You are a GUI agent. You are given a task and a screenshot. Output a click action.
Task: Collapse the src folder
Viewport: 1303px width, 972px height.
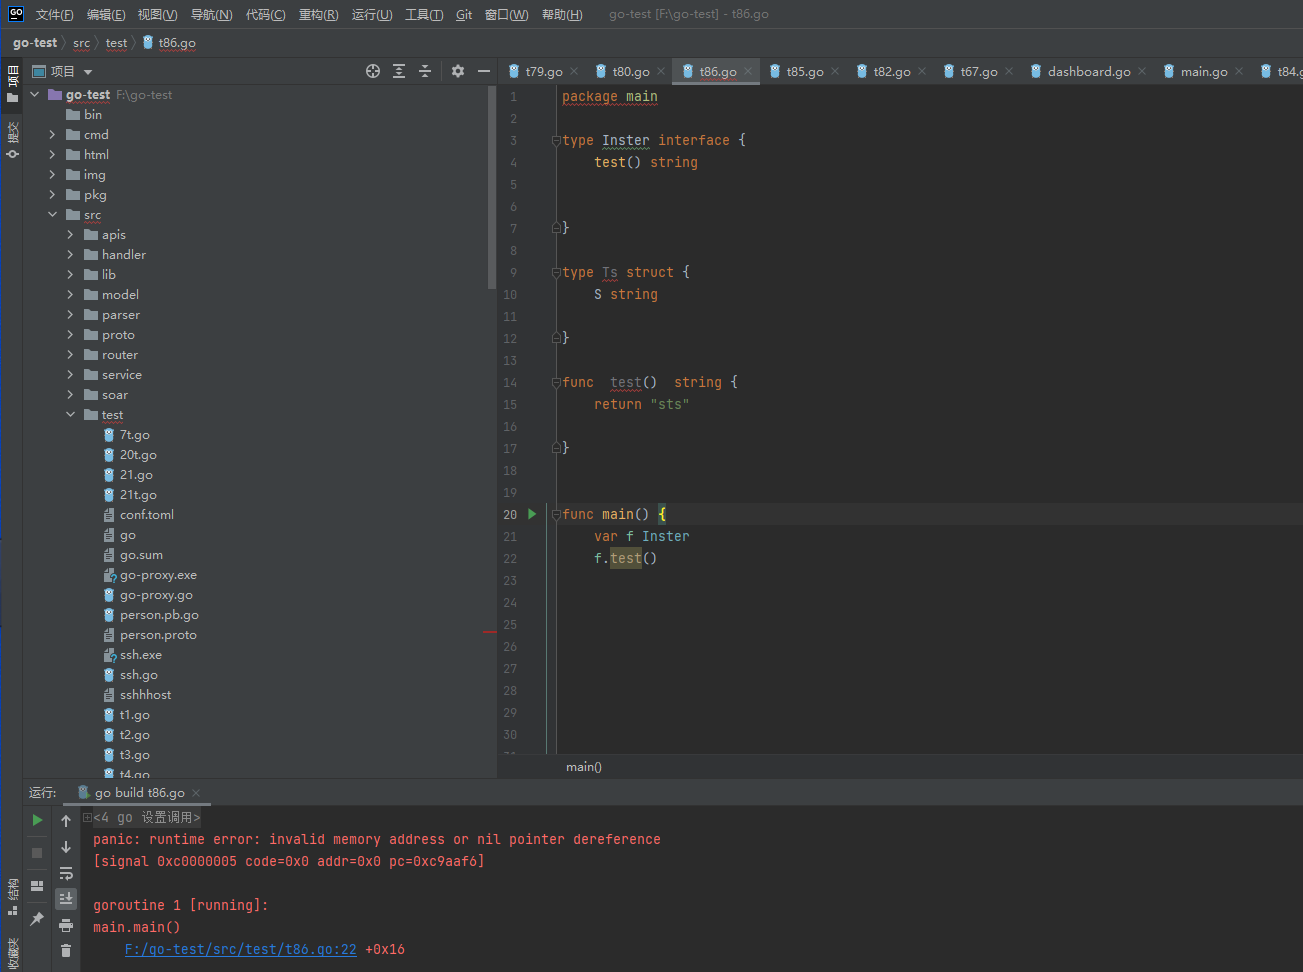52,215
